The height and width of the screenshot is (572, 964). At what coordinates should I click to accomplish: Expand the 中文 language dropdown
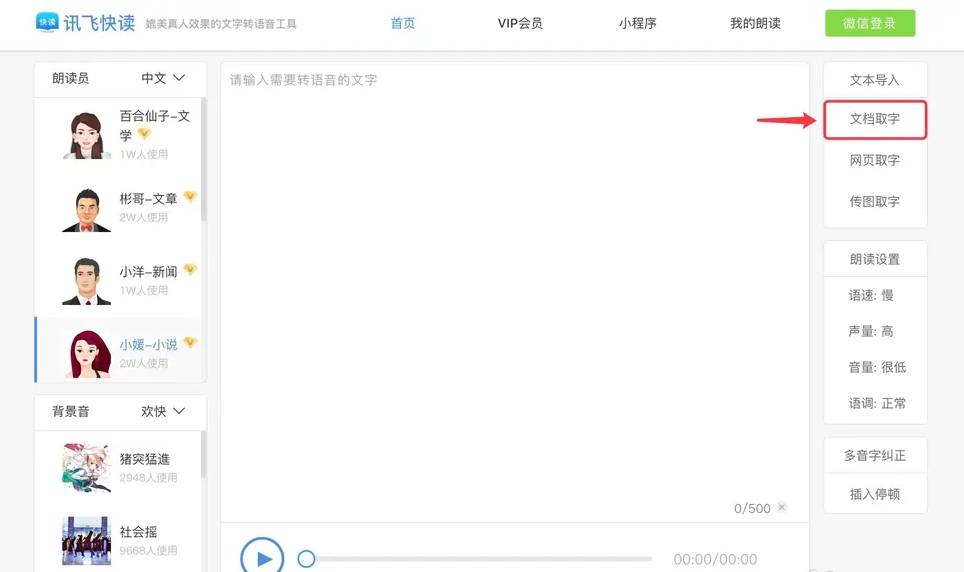click(x=163, y=78)
